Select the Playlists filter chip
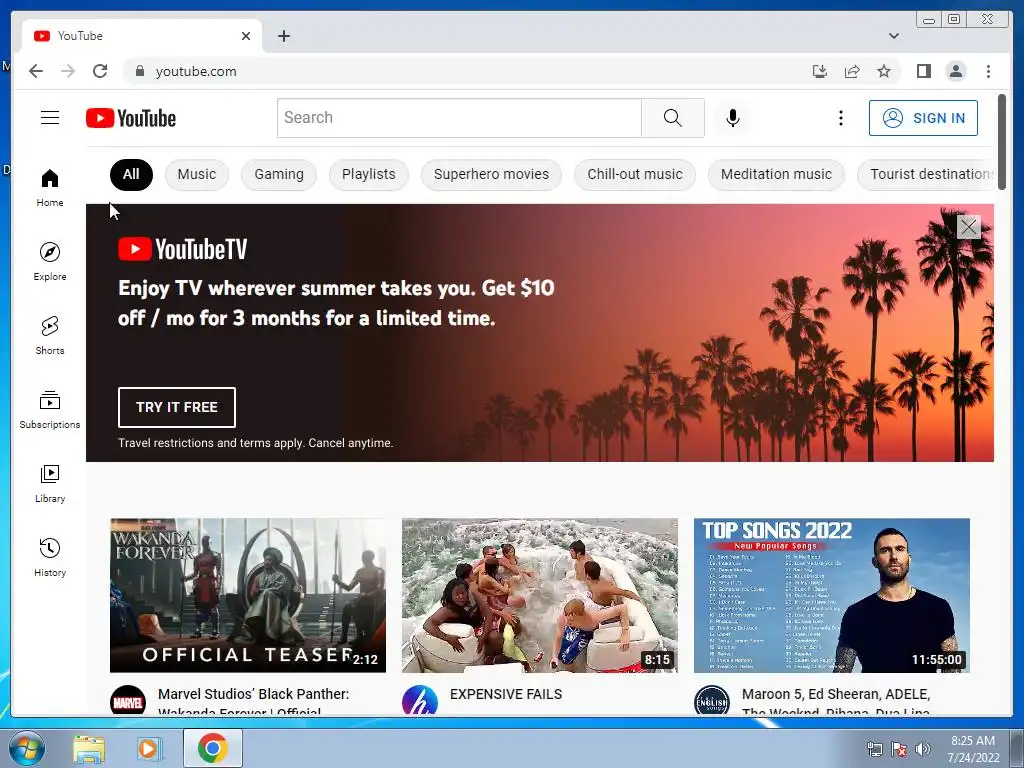1024x768 pixels. point(368,174)
